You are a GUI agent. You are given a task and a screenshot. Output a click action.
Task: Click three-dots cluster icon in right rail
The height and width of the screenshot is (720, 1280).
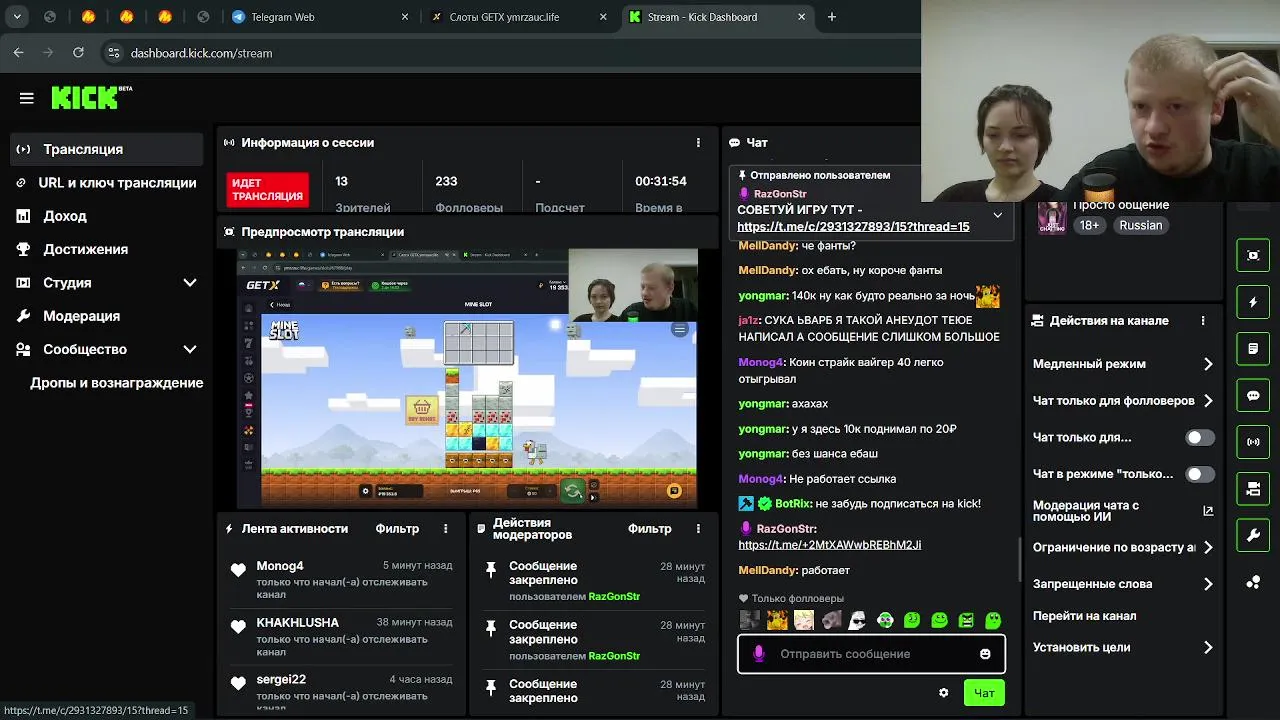click(x=1253, y=582)
